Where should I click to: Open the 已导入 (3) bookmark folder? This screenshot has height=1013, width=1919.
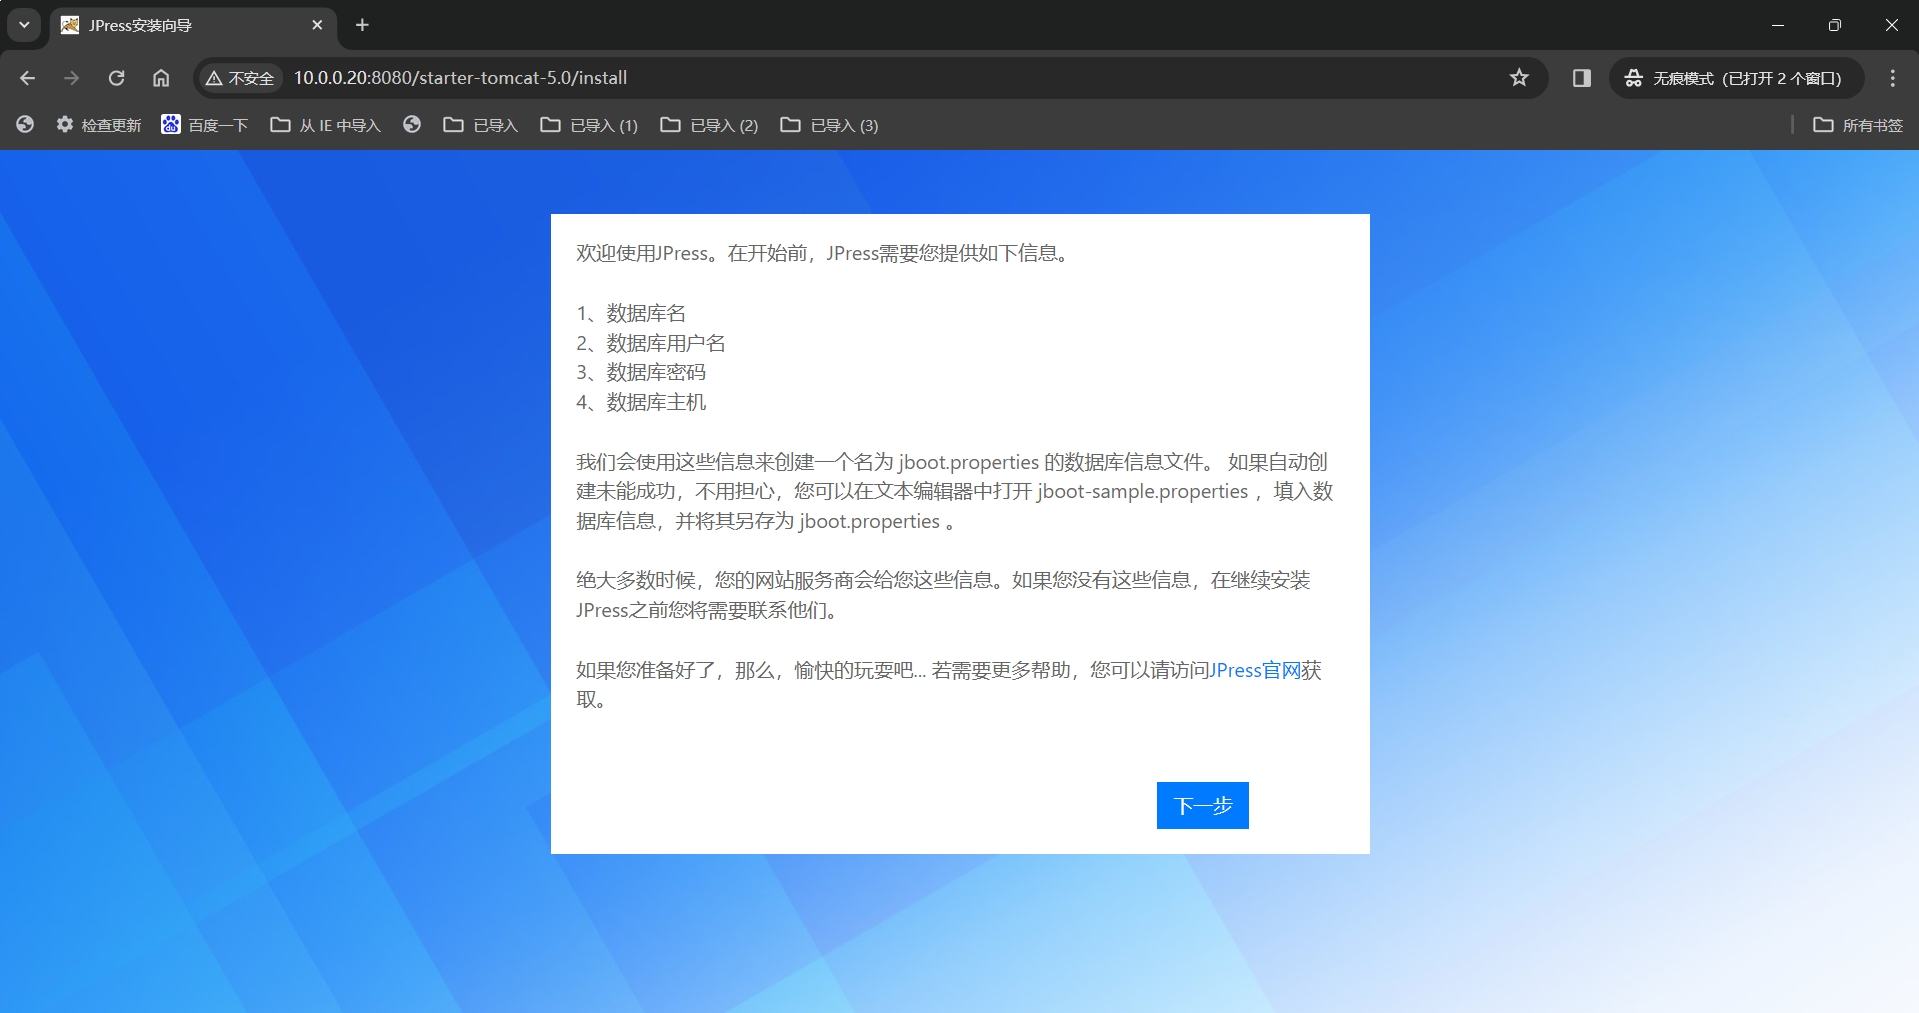tap(829, 125)
